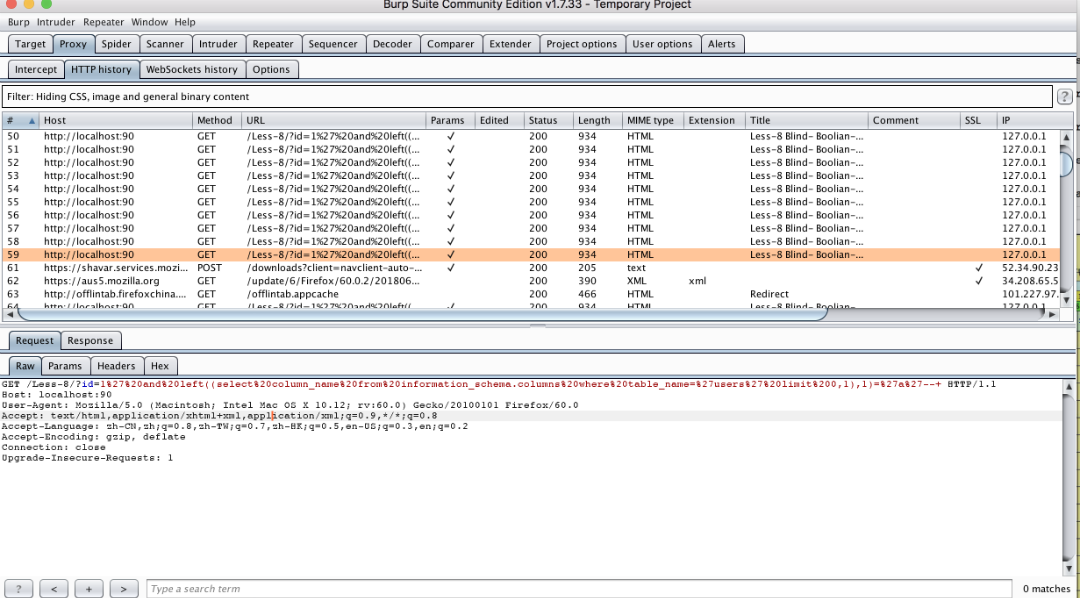This screenshot has height=598, width=1080.
Task: Switch to the Proxy tab
Action: [x=73, y=44]
